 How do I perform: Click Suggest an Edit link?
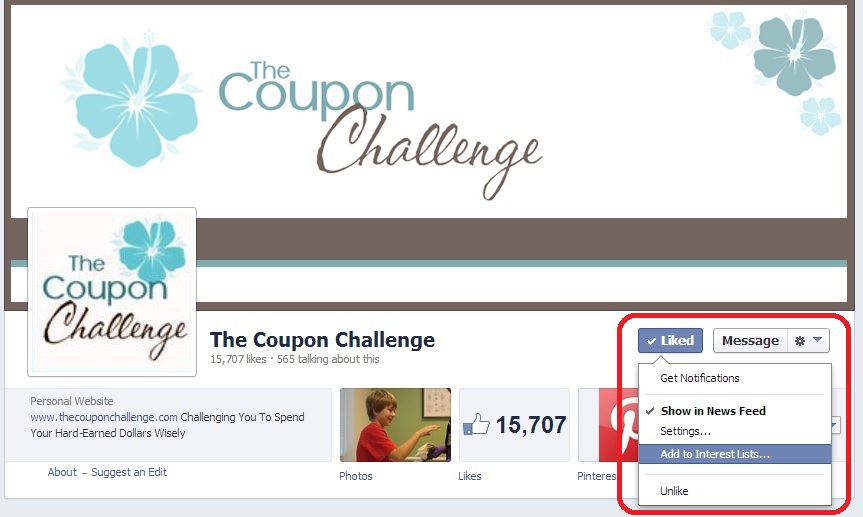(x=129, y=472)
